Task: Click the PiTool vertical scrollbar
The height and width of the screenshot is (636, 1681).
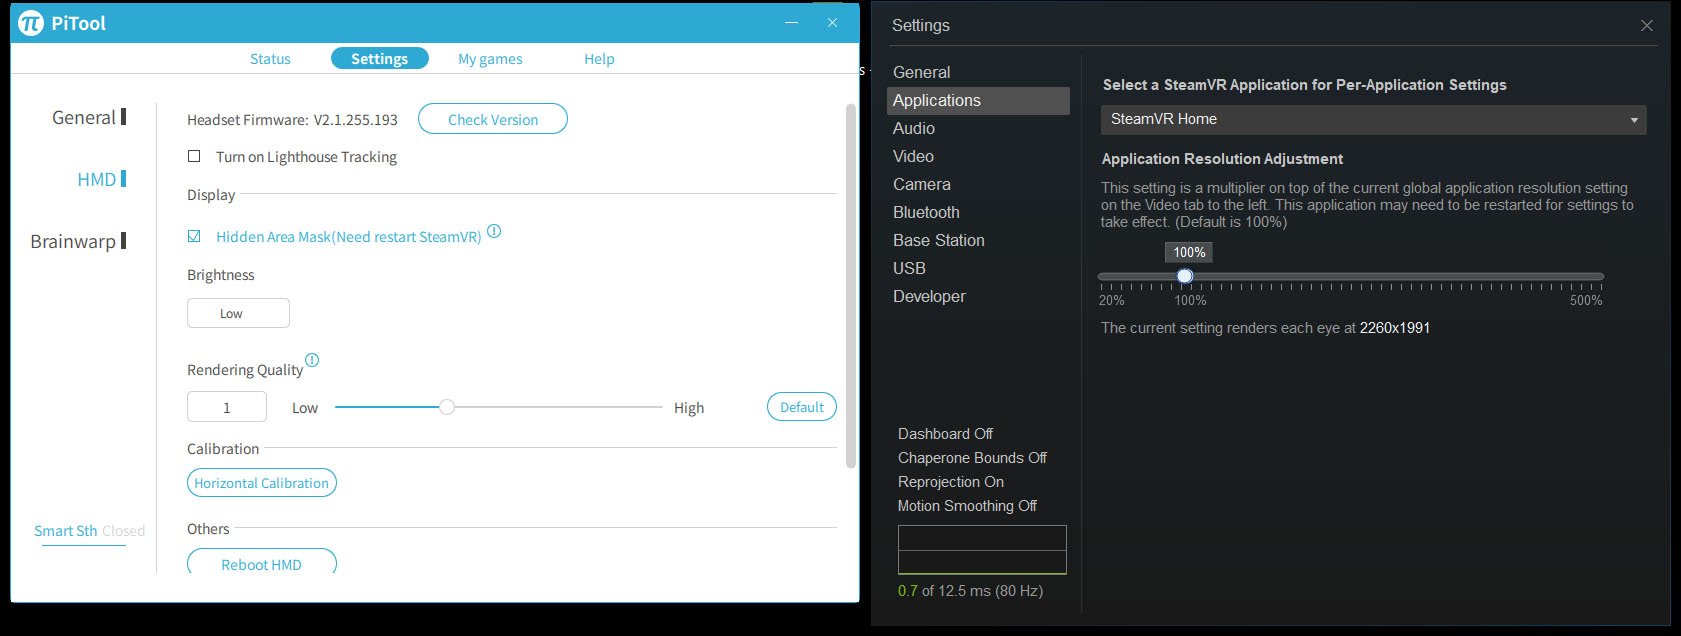Action: tap(851, 285)
